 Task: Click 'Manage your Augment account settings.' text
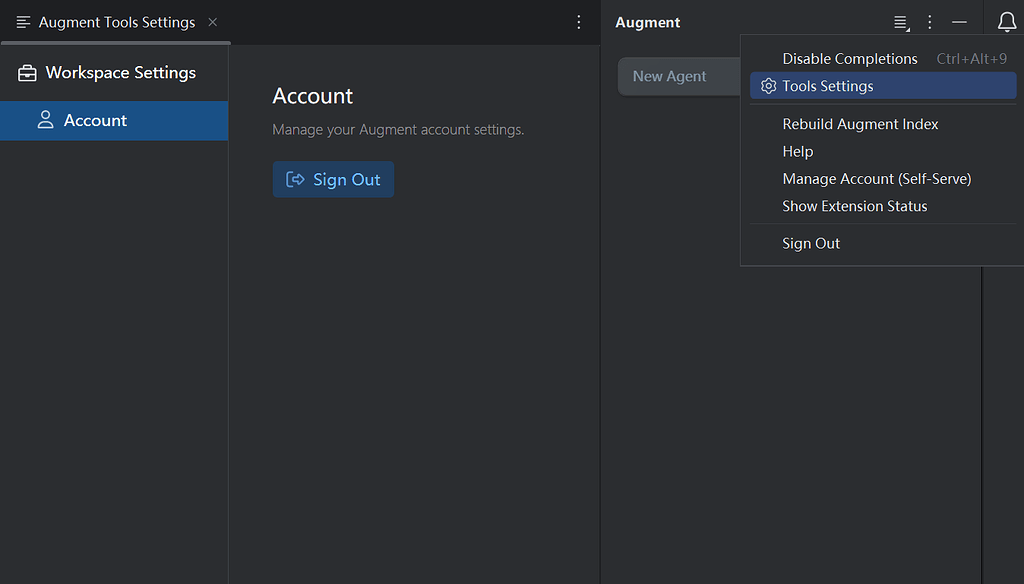click(x=398, y=130)
